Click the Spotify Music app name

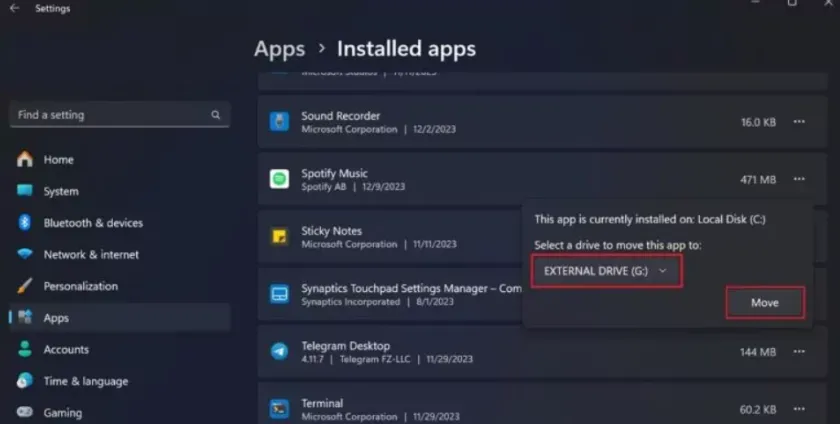(x=334, y=173)
